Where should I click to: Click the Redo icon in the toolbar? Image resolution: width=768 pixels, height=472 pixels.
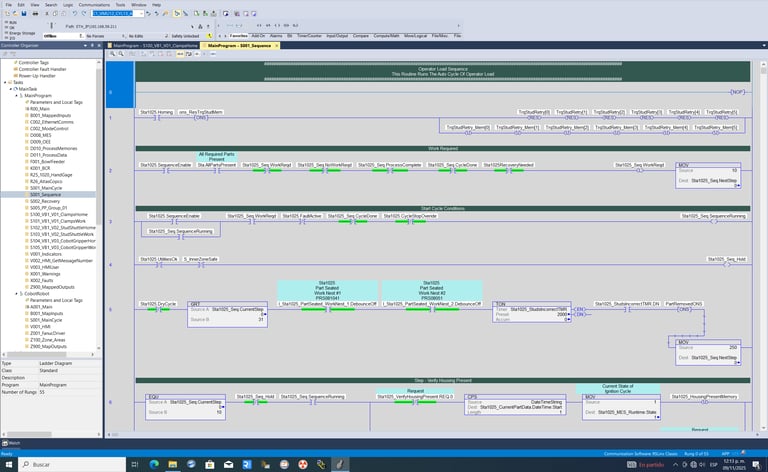coord(84,13)
